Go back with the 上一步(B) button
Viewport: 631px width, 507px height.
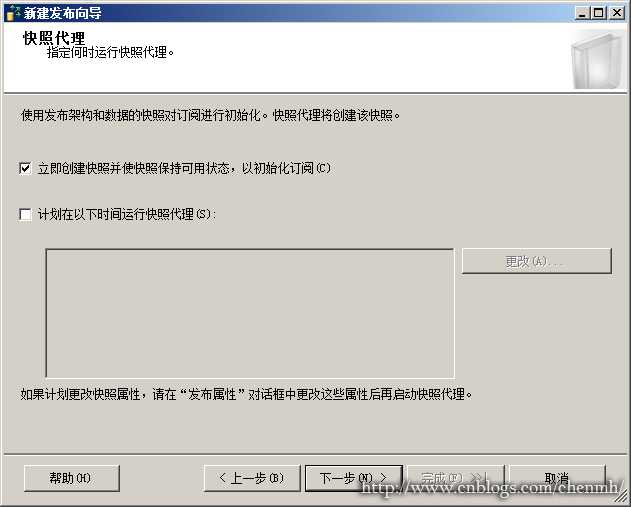[x=252, y=478]
